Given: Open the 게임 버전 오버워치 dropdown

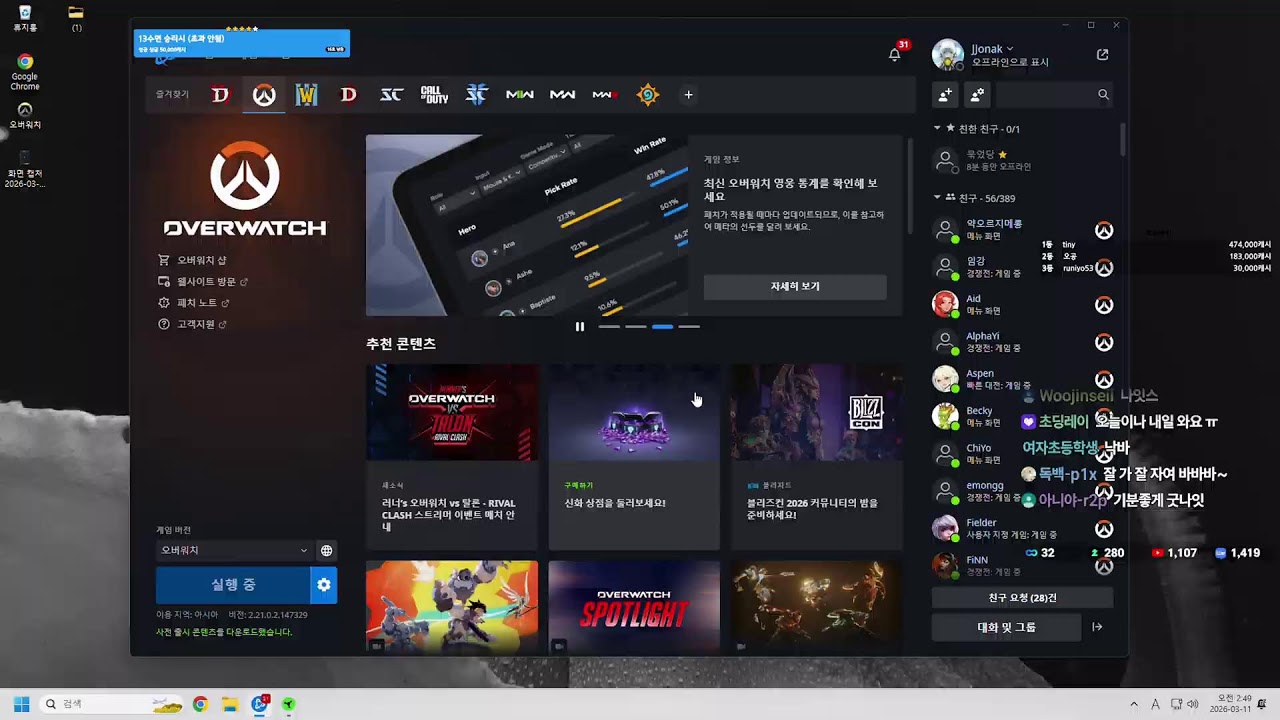Looking at the screenshot, I should click(x=234, y=551).
